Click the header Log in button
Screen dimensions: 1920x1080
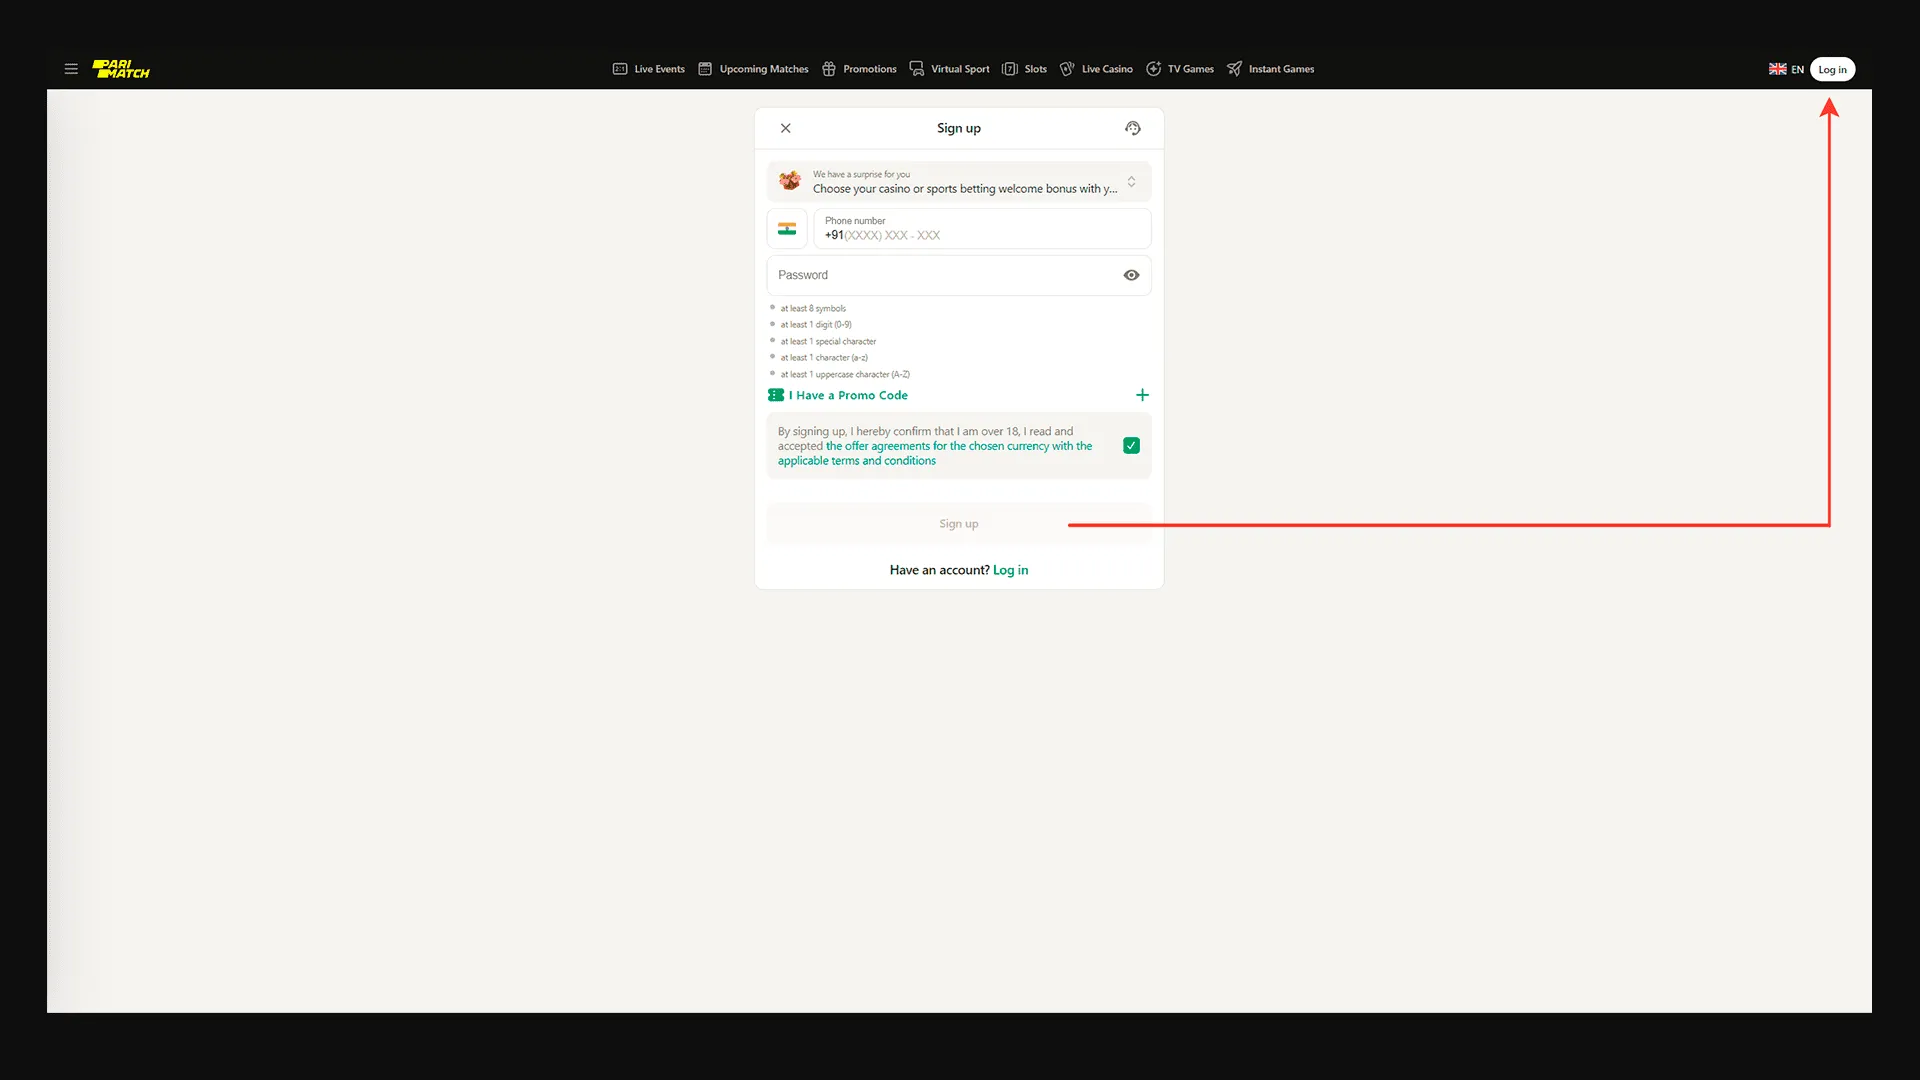1832,69
